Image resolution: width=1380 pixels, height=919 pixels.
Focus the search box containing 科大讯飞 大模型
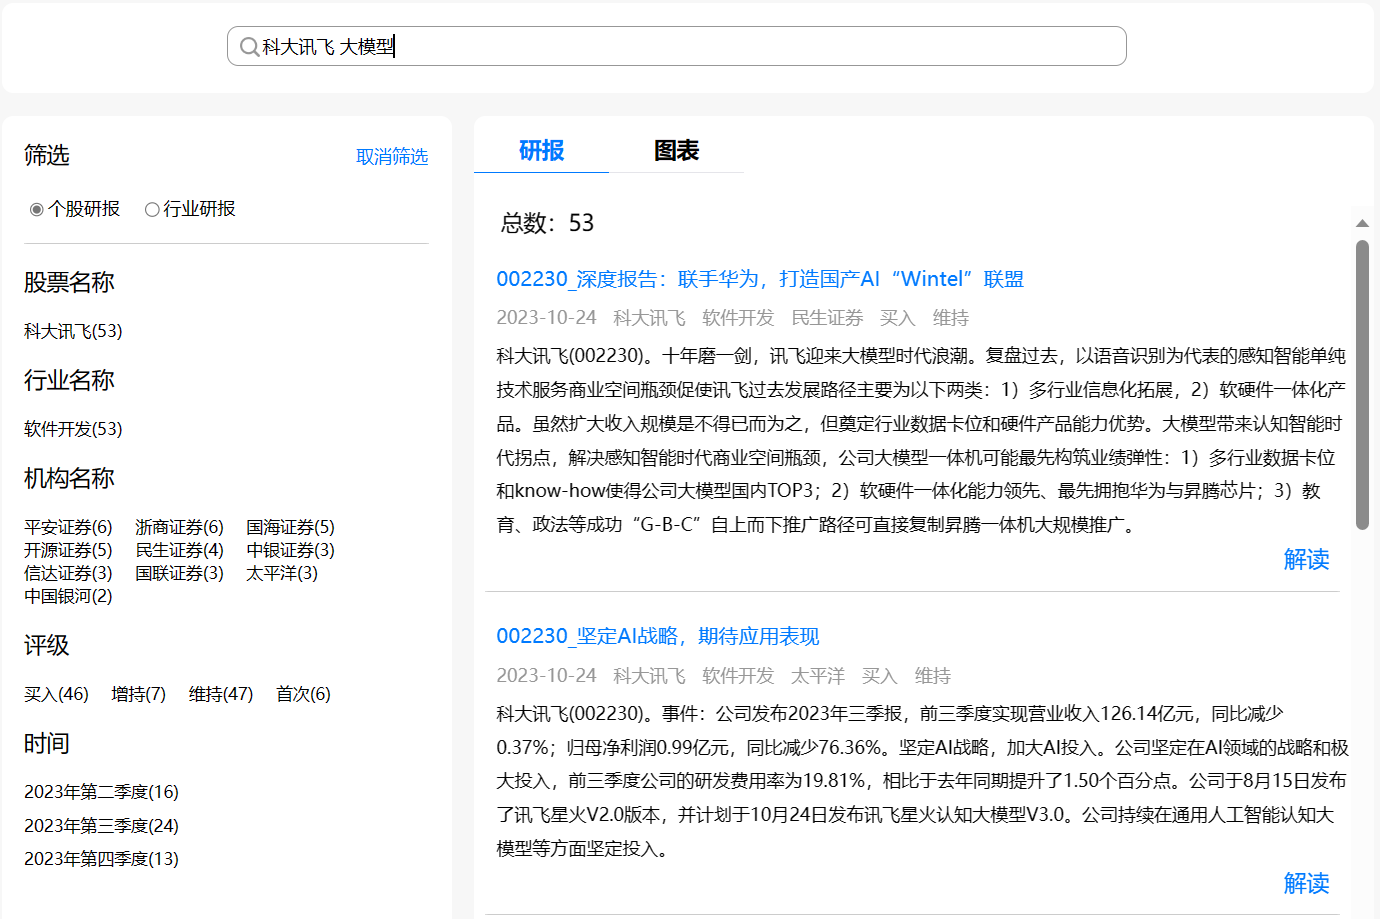pos(677,46)
